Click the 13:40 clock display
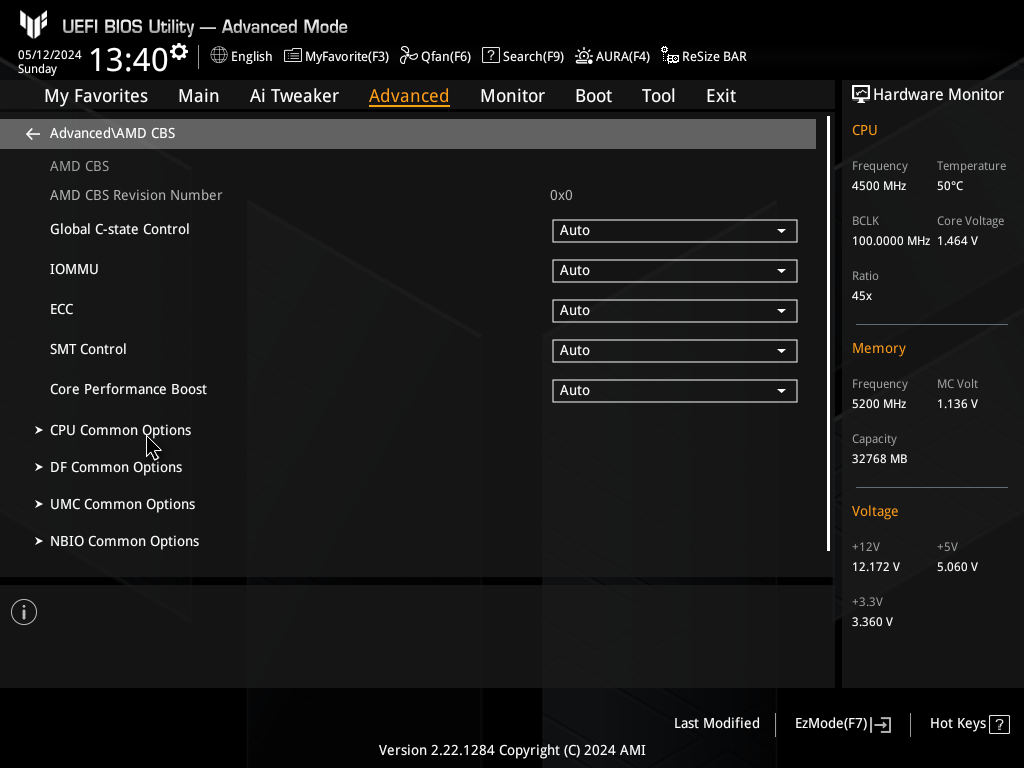1024x768 pixels. coord(128,59)
